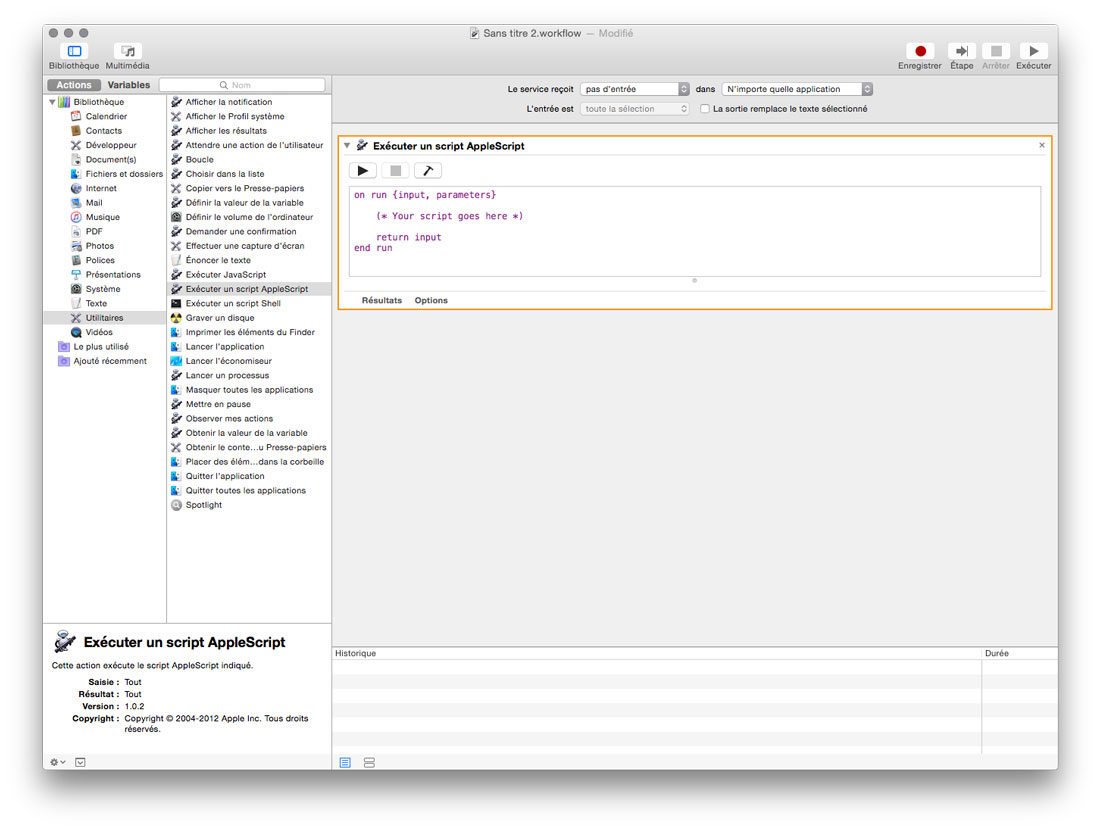Compile the script with the hammer icon

428,170
